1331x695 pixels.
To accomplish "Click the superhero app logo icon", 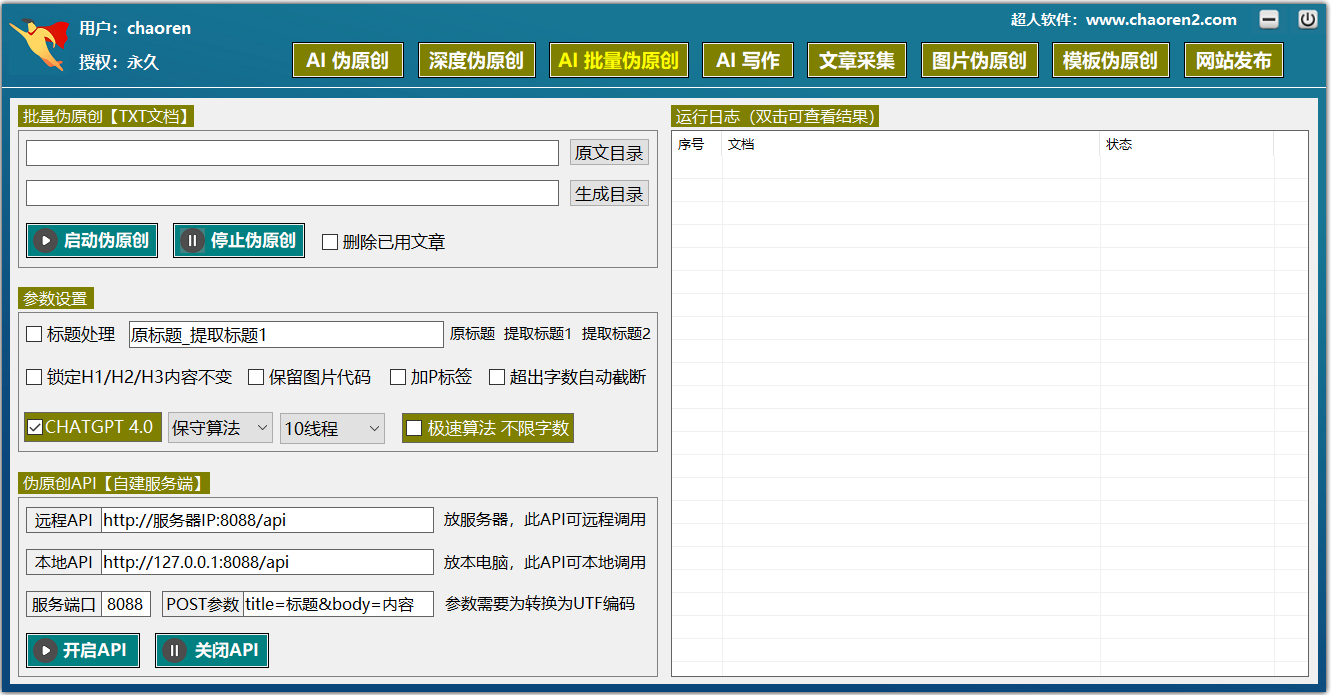I will coord(38,43).
